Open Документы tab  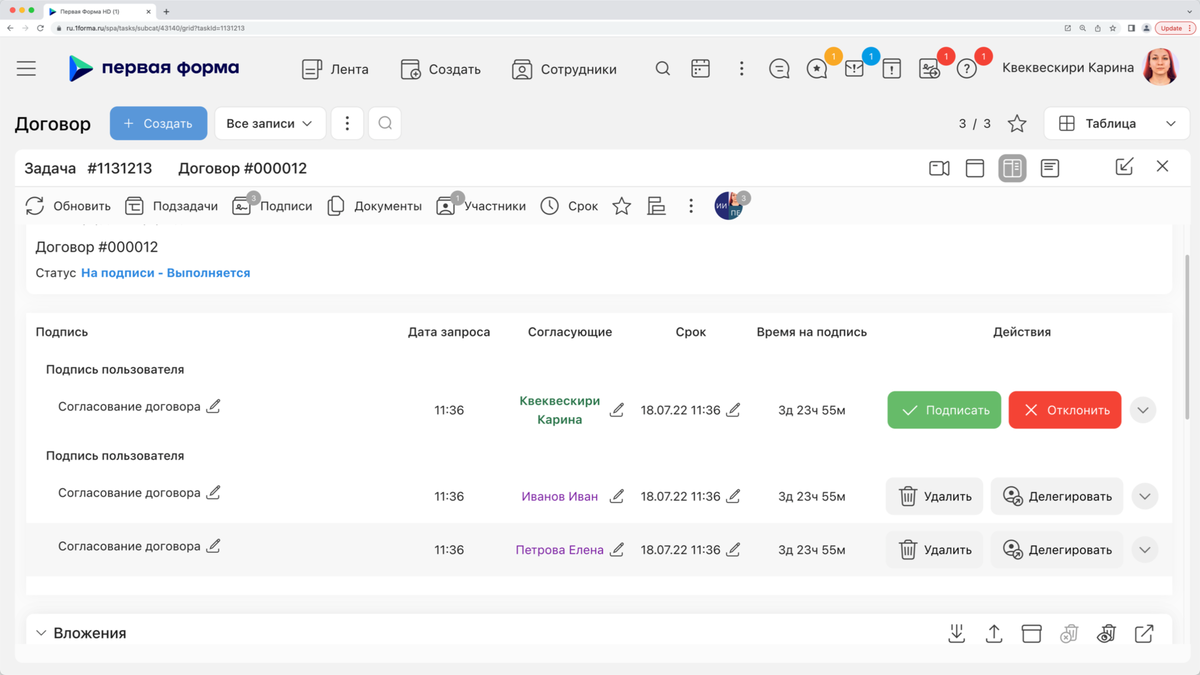tap(375, 206)
